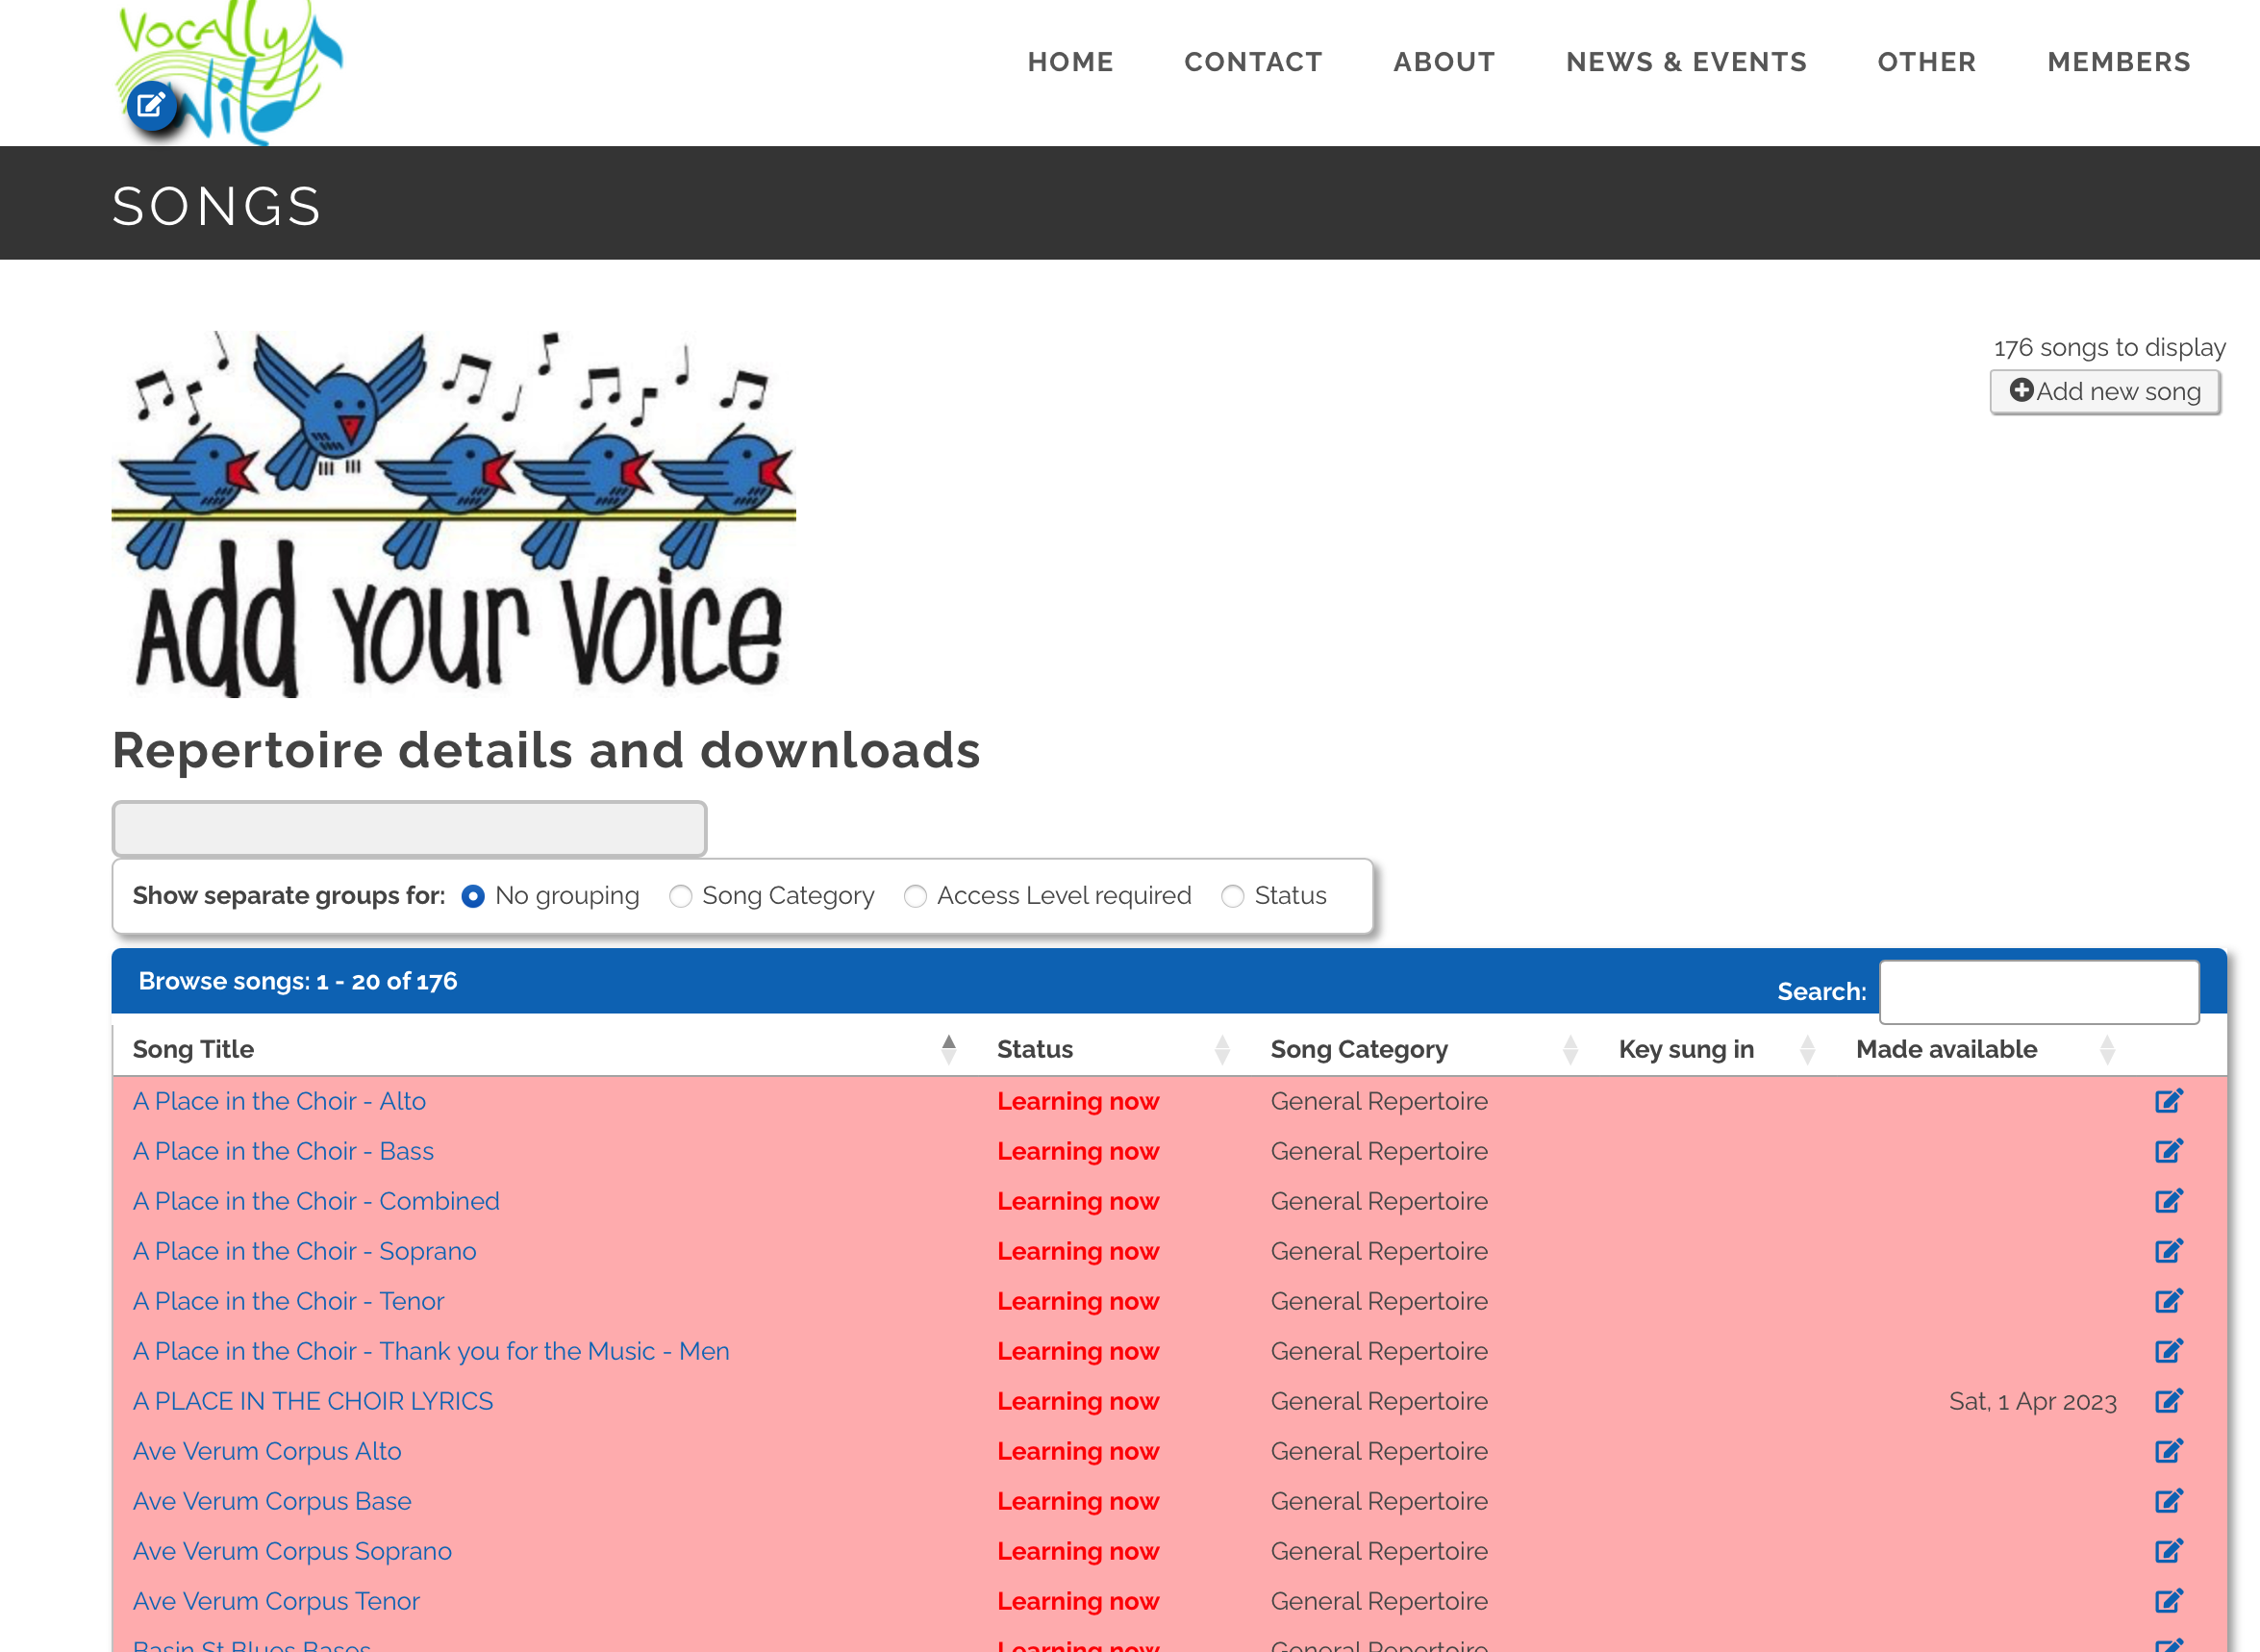The height and width of the screenshot is (1652, 2260).
Task: Group songs by Song Category
Action: click(x=681, y=896)
